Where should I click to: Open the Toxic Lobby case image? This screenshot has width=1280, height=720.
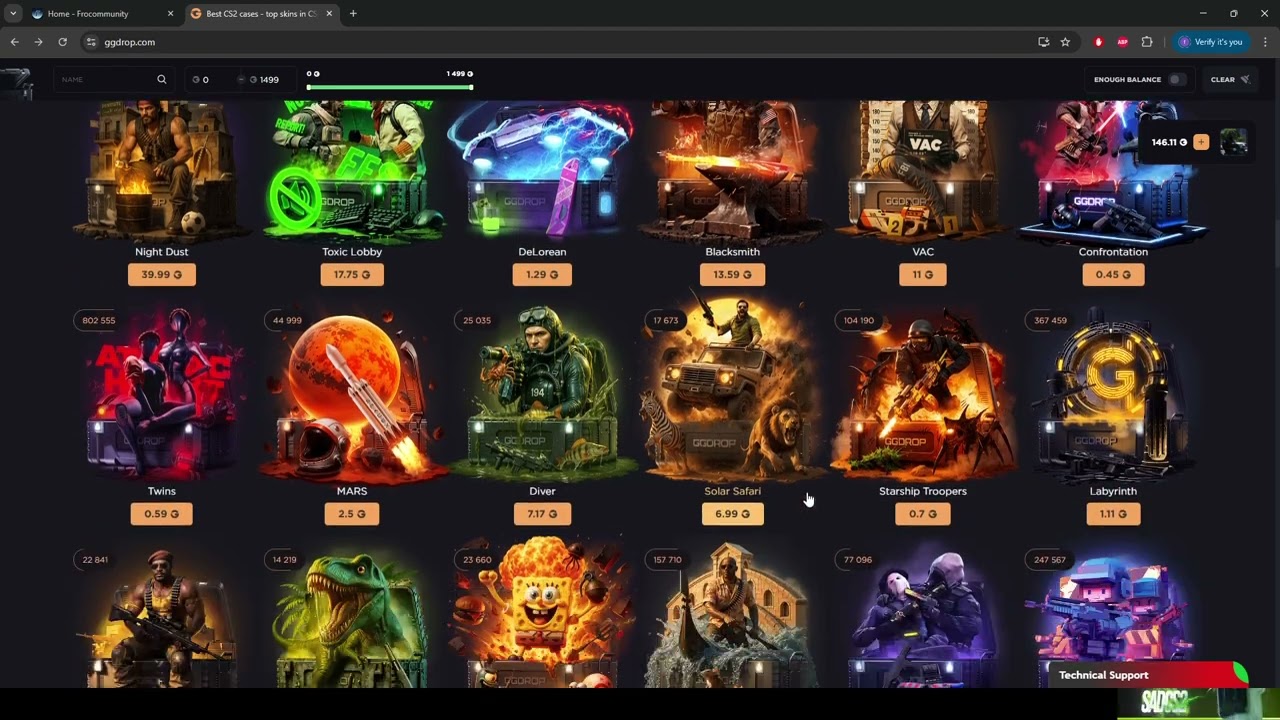(x=352, y=170)
